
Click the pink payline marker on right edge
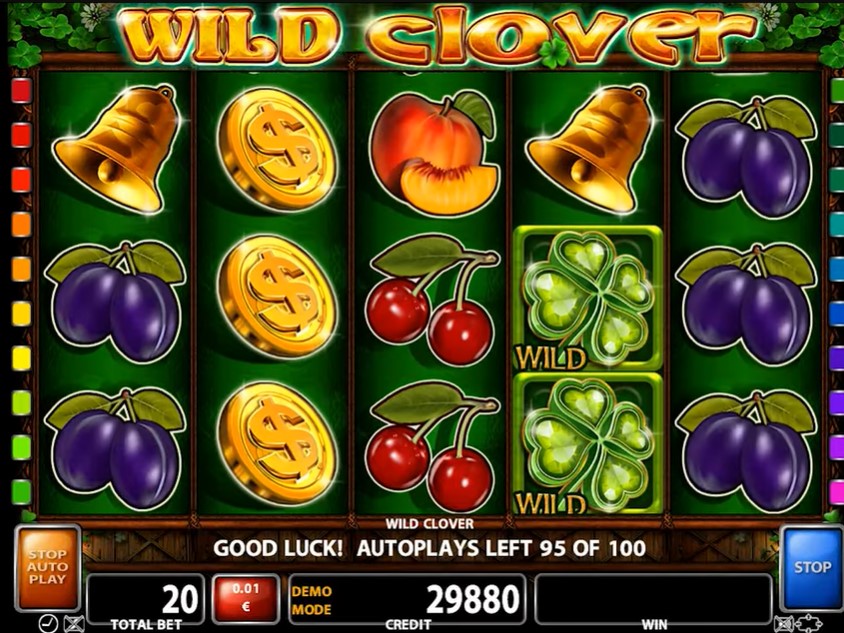click(x=838, y=491)
